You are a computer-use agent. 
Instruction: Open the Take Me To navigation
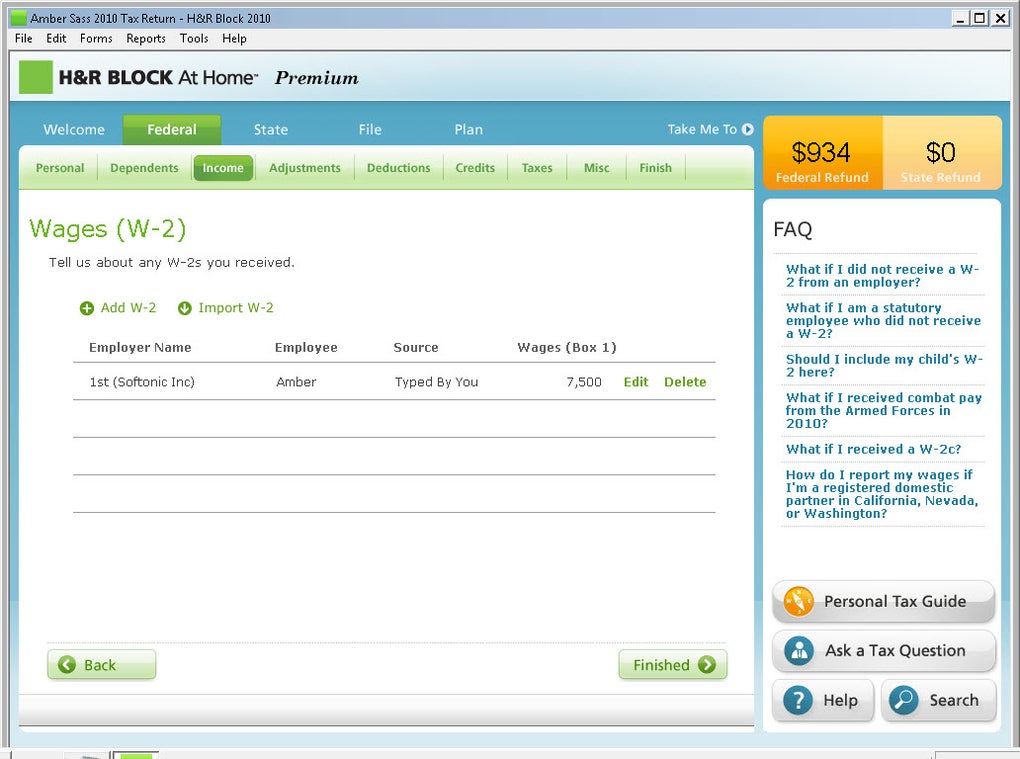(710, 129)
